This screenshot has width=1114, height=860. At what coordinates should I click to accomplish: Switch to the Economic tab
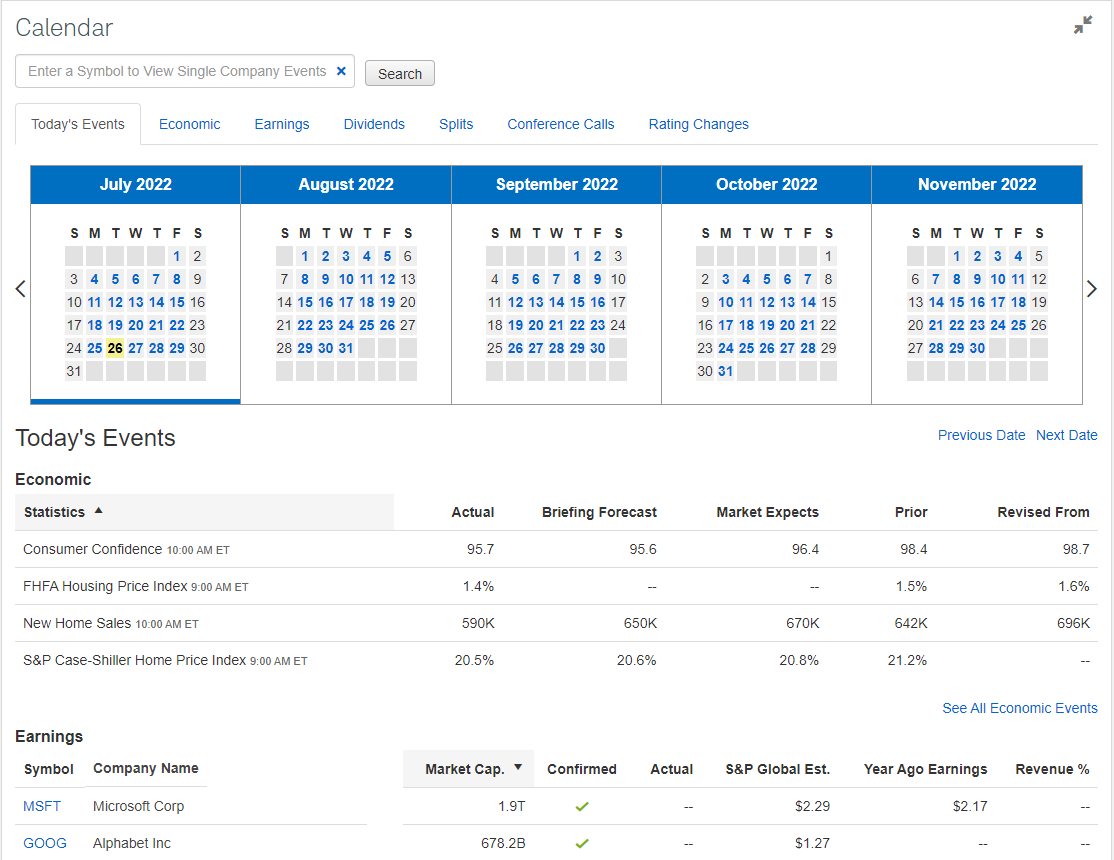[x=190, y=124]
